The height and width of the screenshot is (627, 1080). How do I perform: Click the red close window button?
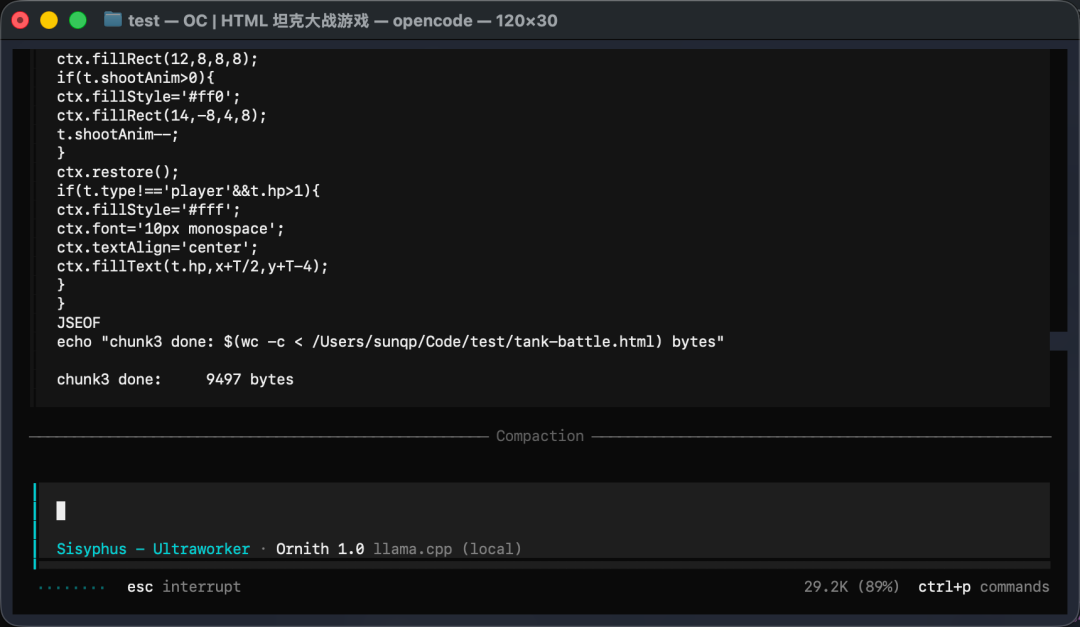point(20,20)
